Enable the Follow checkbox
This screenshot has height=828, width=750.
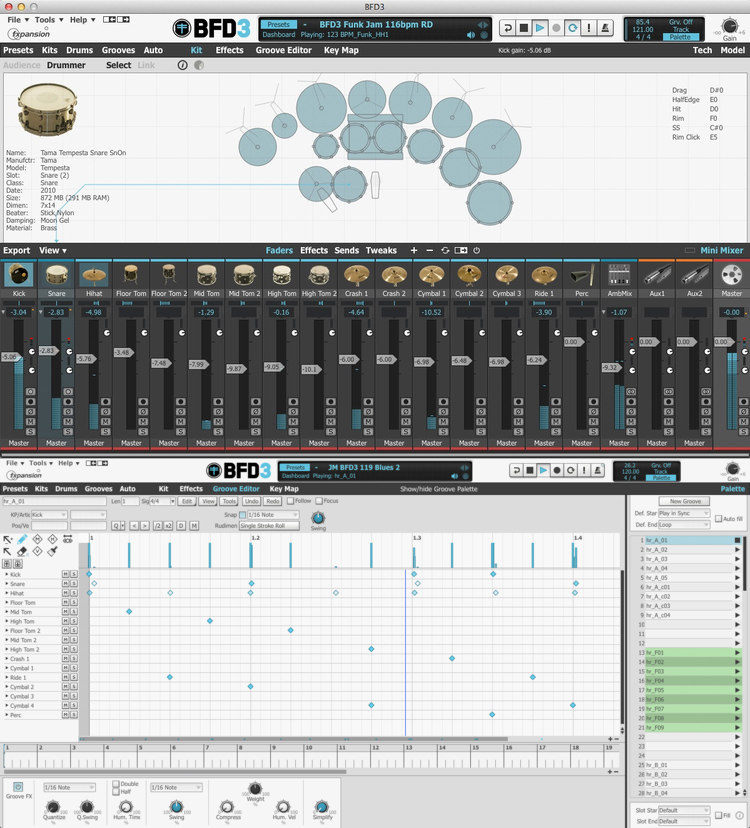(290, 501)
